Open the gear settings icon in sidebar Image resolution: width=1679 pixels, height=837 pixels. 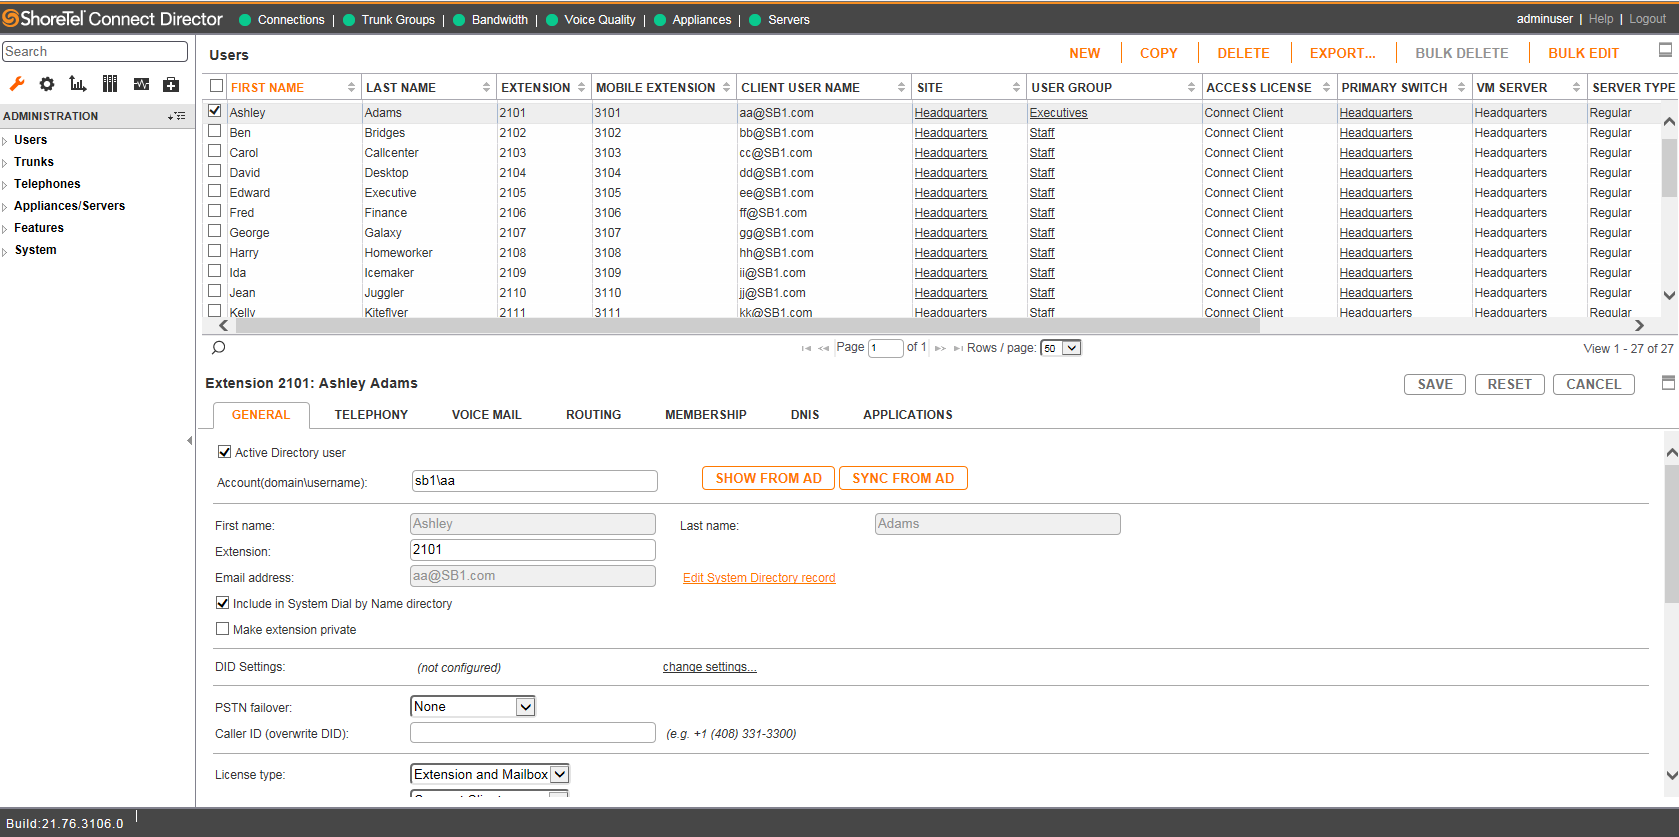pos(47,84)
